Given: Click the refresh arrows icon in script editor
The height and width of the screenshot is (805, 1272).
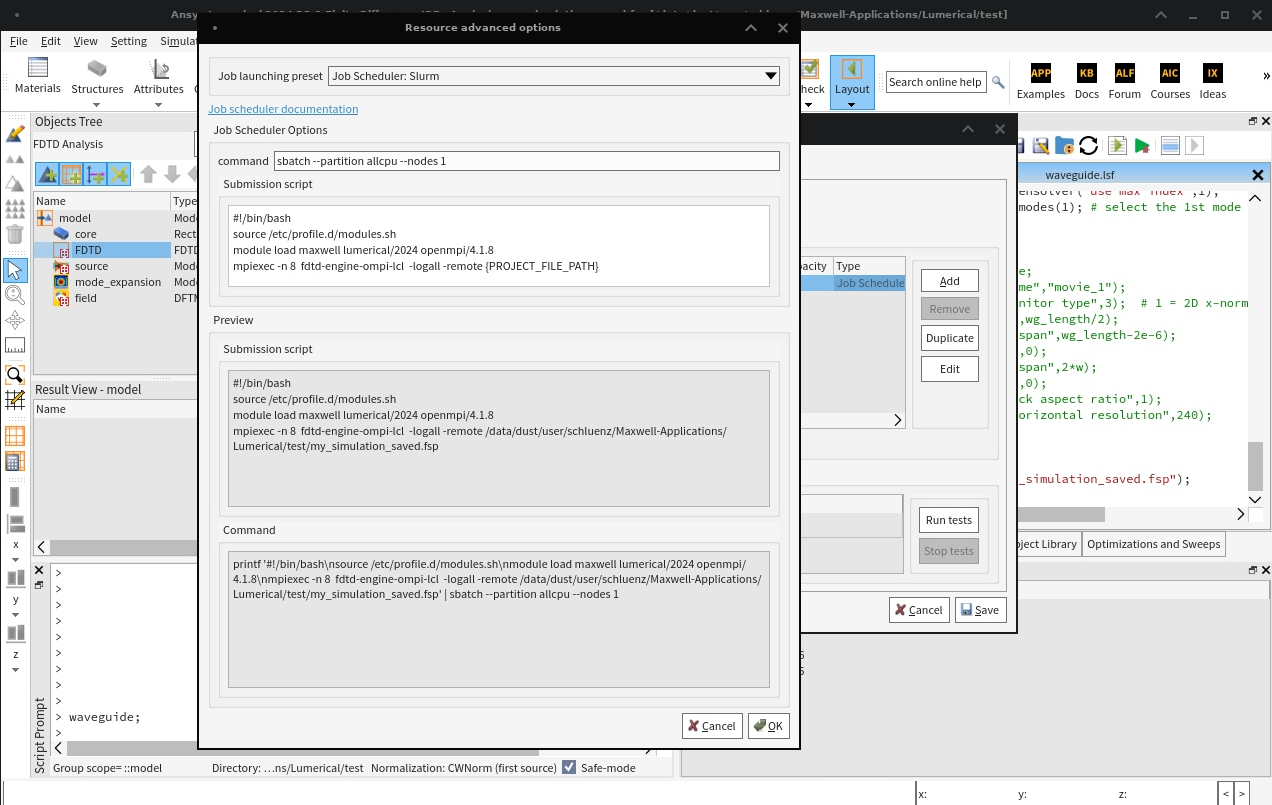Looking at the screenshot, I should [1089, 146].
